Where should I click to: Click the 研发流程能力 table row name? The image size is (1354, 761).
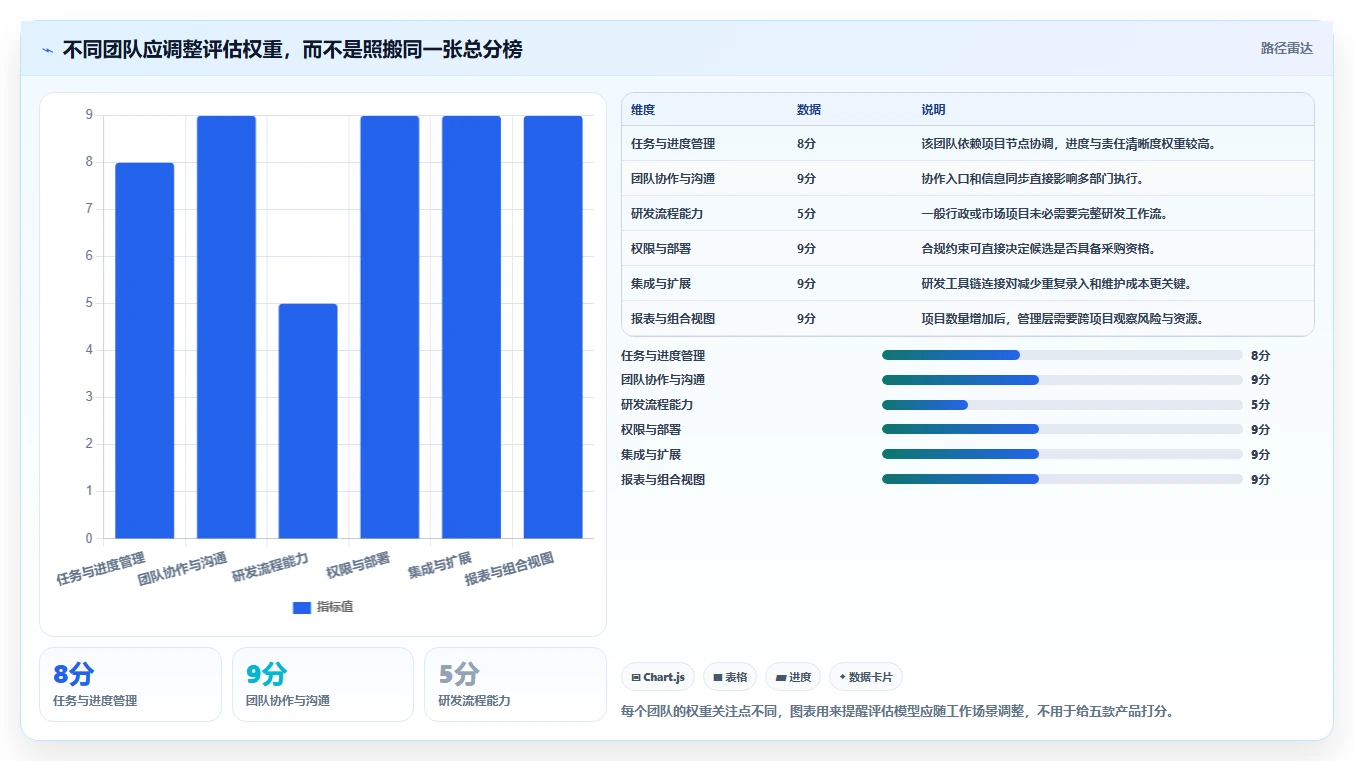[667, 214]
